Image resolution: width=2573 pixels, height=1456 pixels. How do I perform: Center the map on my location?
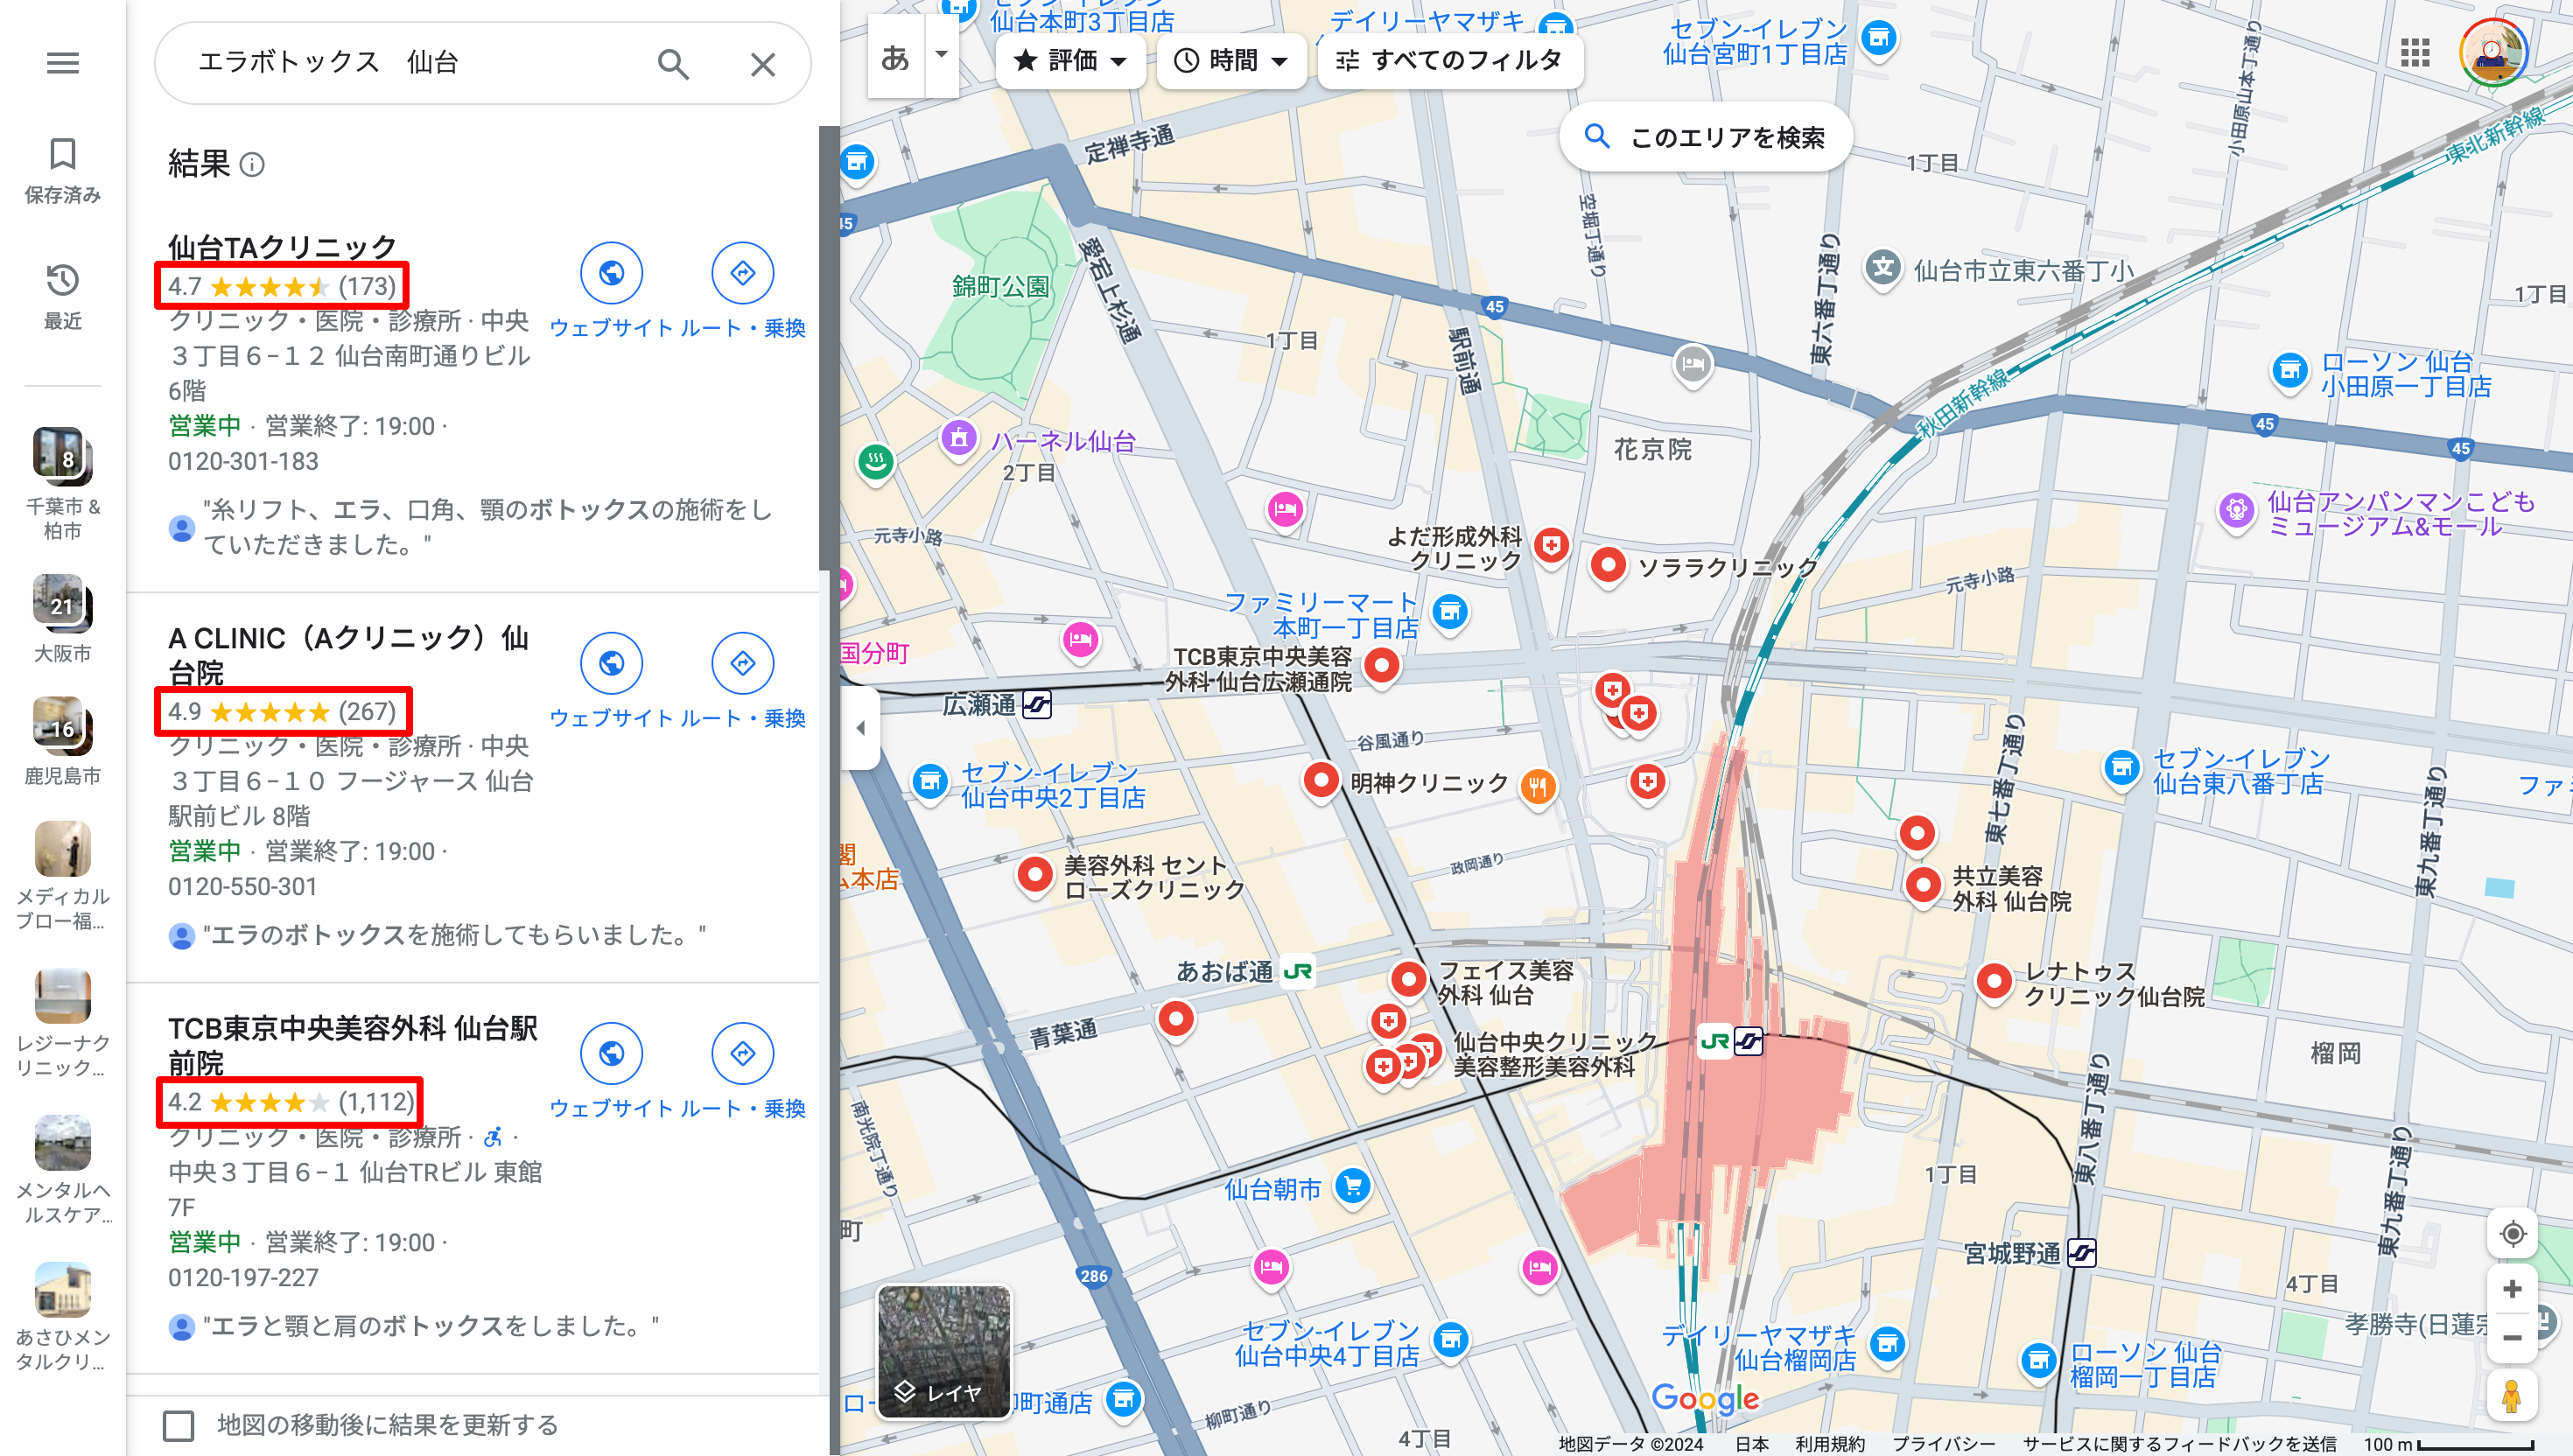(2511, 1233)
